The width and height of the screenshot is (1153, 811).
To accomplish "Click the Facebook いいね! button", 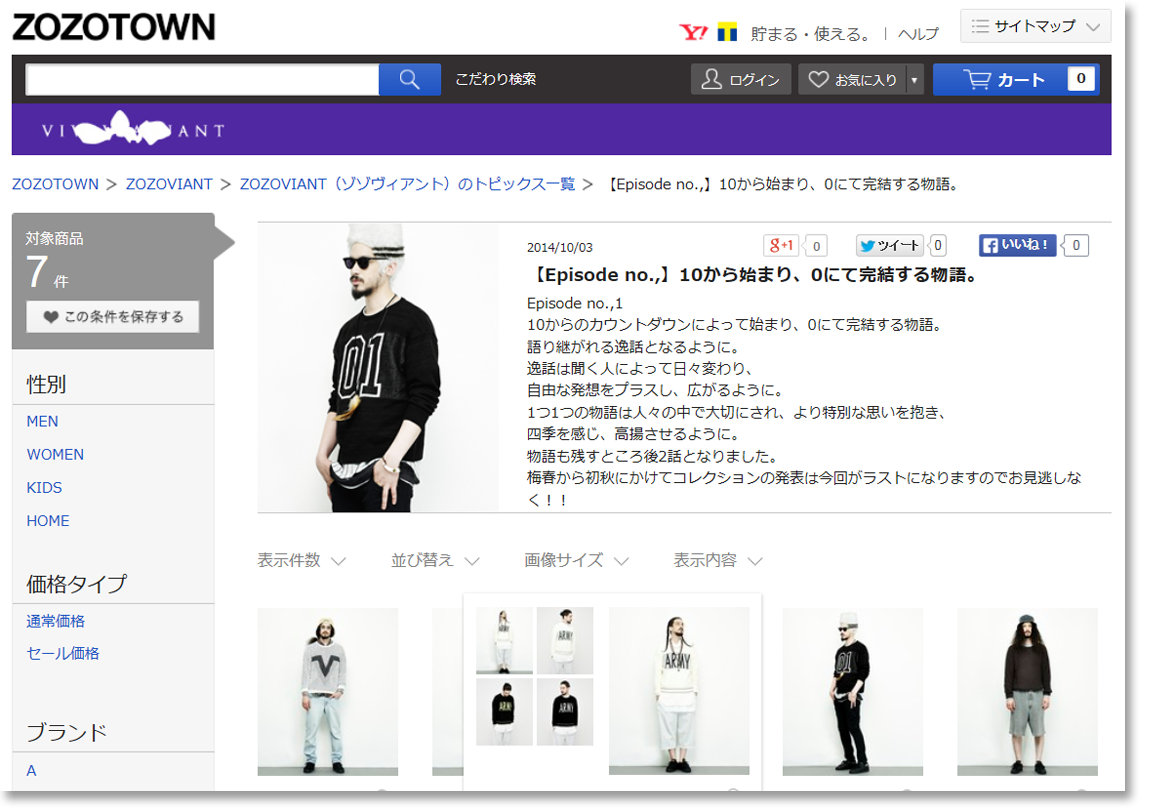I will point(1017,246).
